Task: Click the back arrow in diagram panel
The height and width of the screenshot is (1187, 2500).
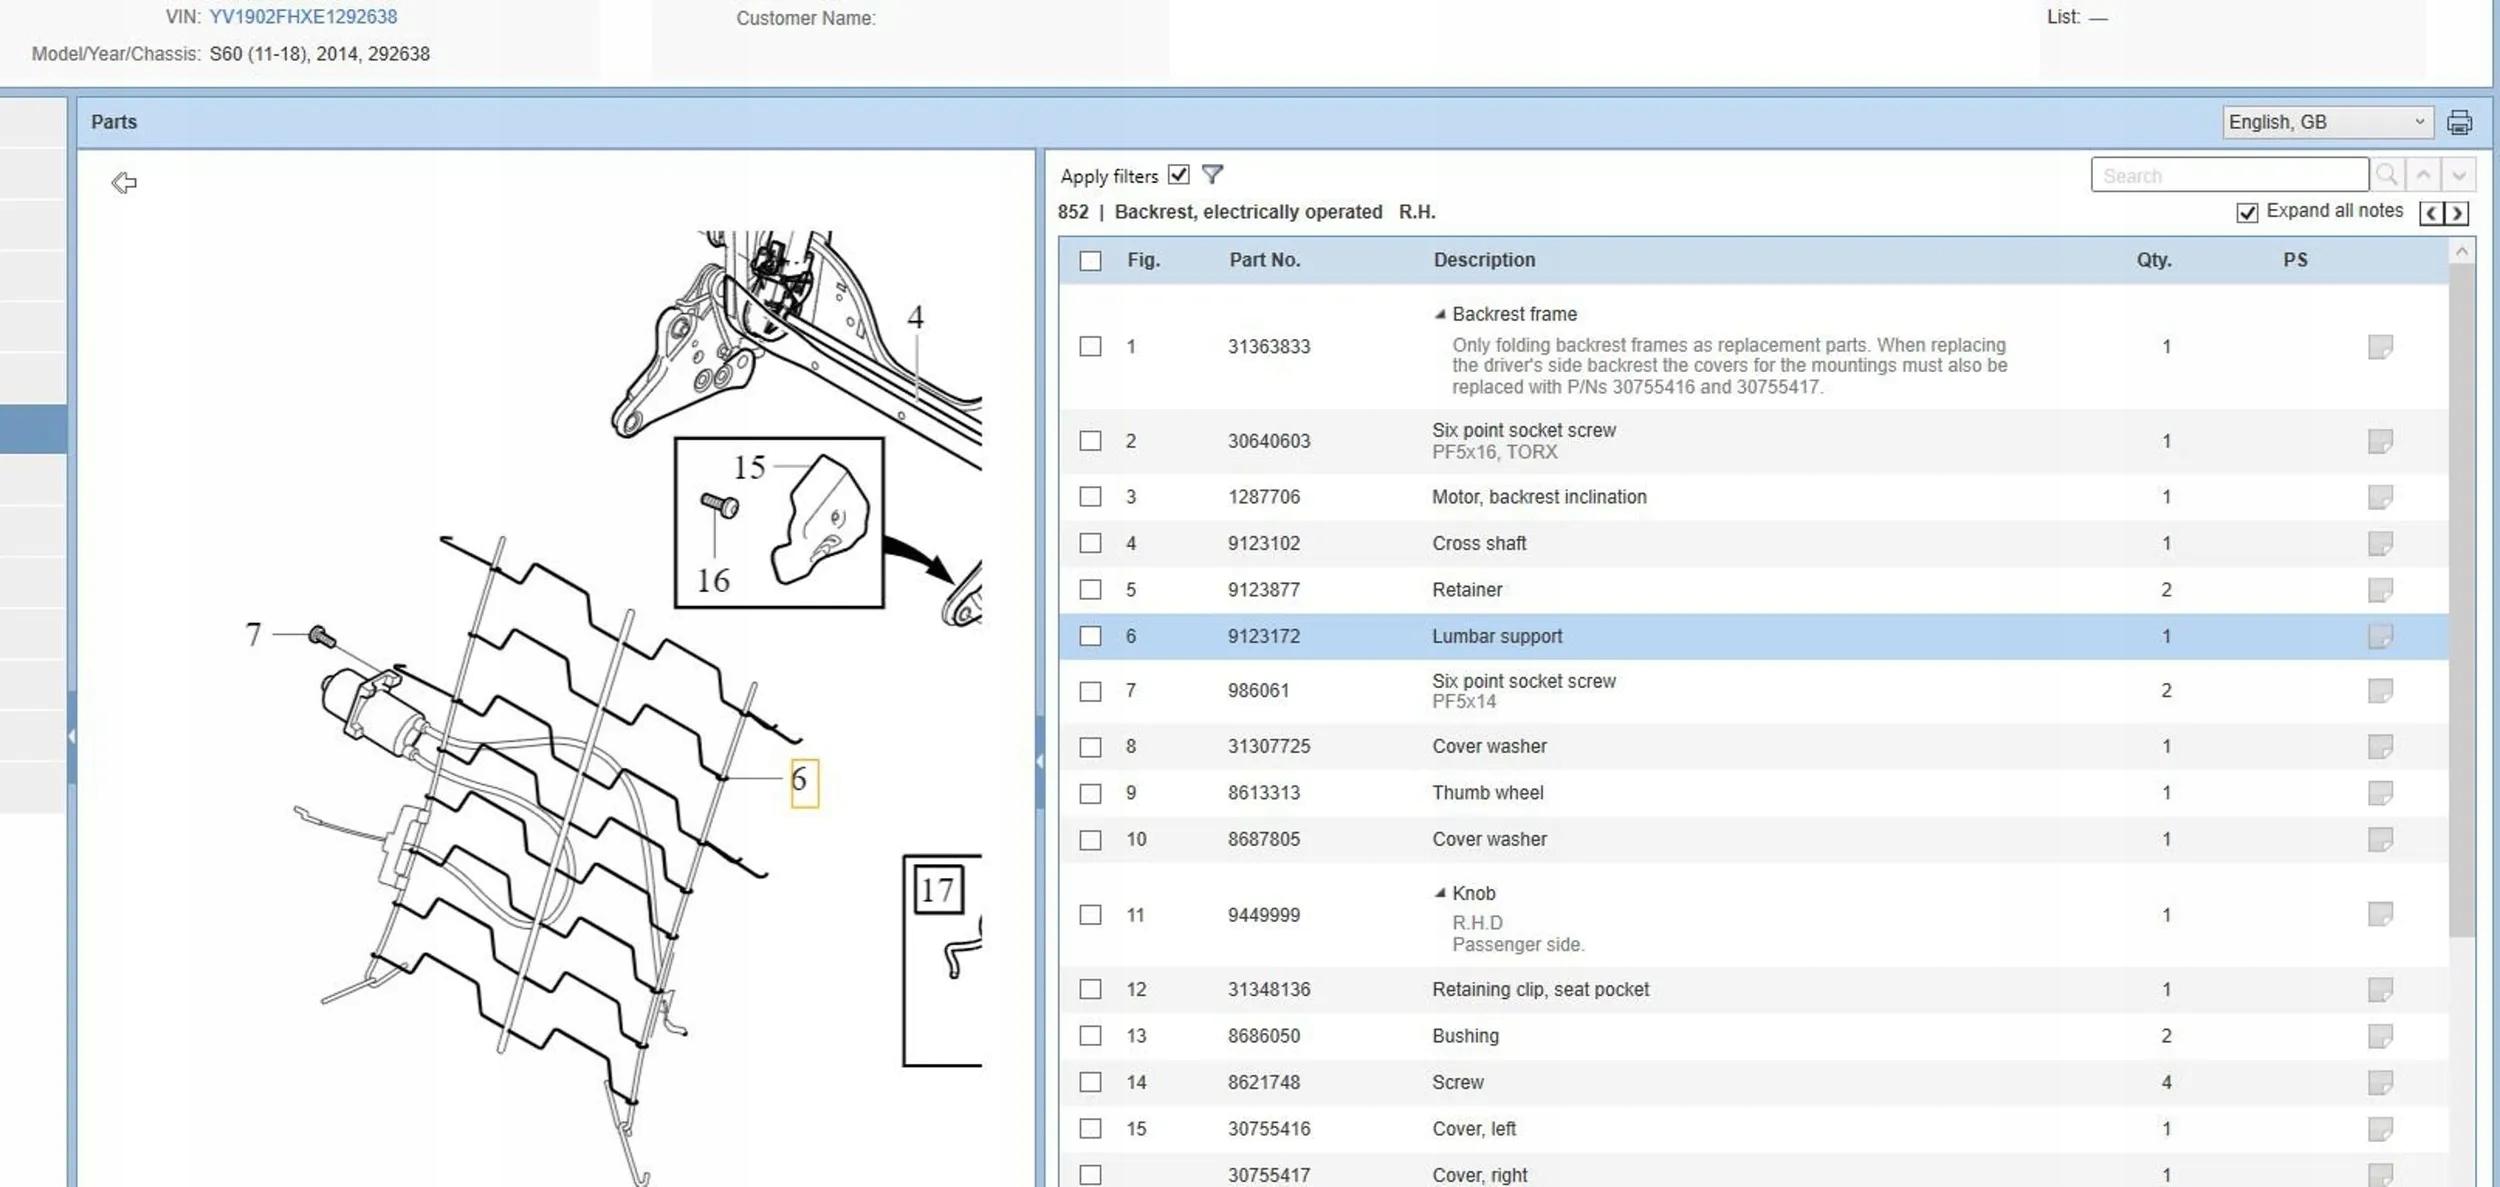Action: 124,182
